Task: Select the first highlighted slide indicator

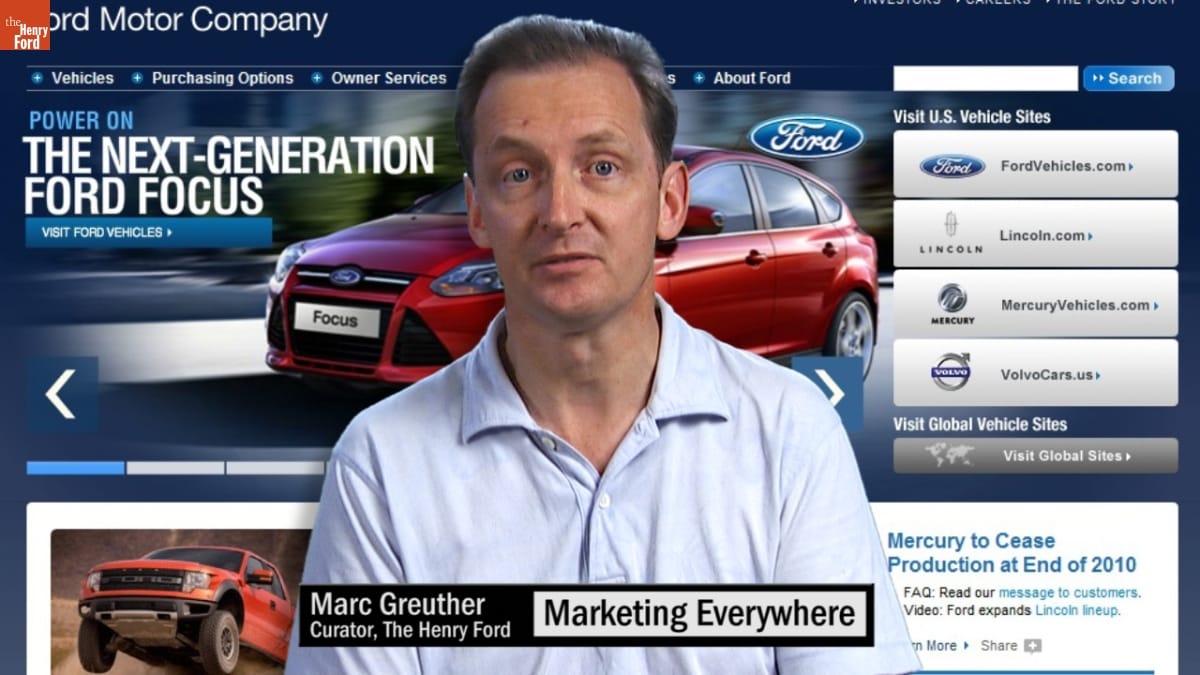Action: pos(75,467)
